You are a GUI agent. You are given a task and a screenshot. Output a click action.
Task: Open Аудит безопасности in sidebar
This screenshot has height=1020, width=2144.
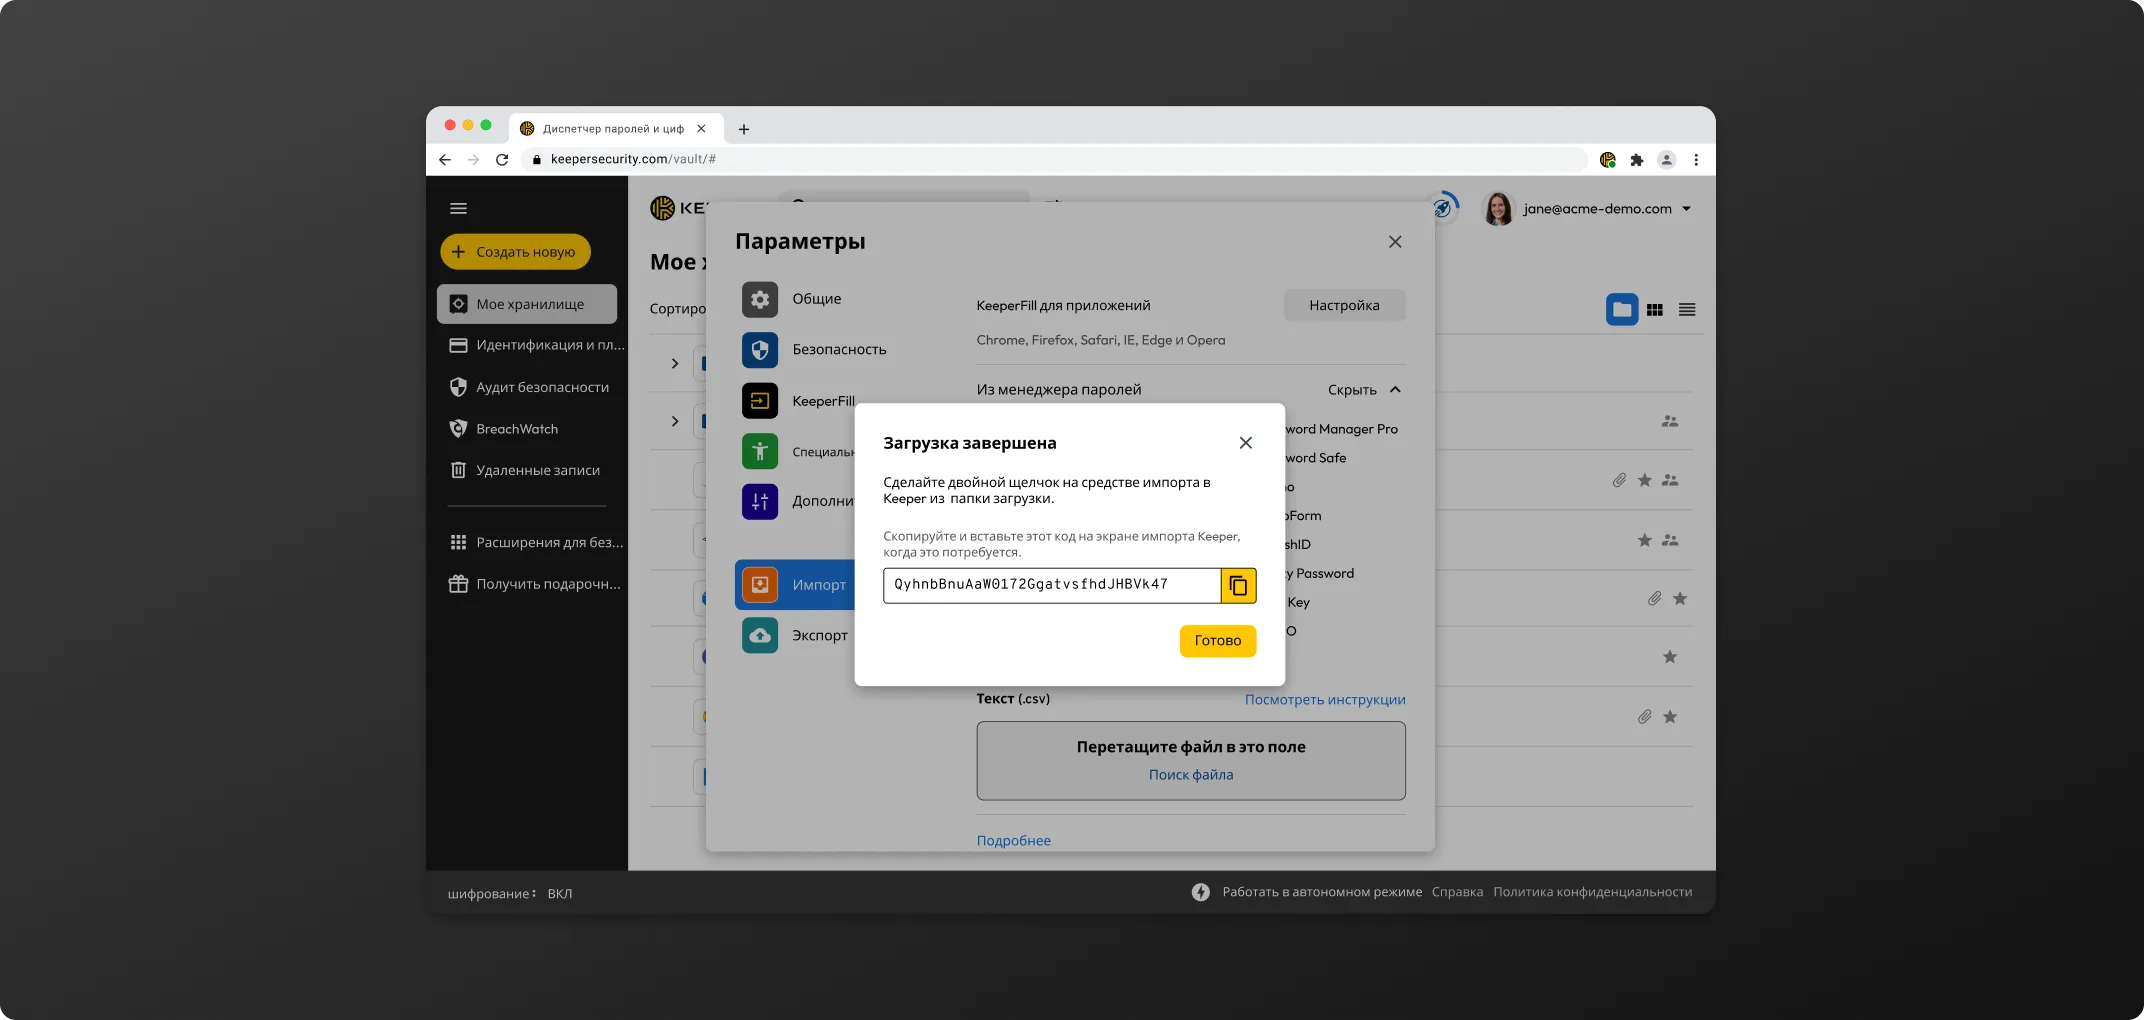[x=530, y=387]
